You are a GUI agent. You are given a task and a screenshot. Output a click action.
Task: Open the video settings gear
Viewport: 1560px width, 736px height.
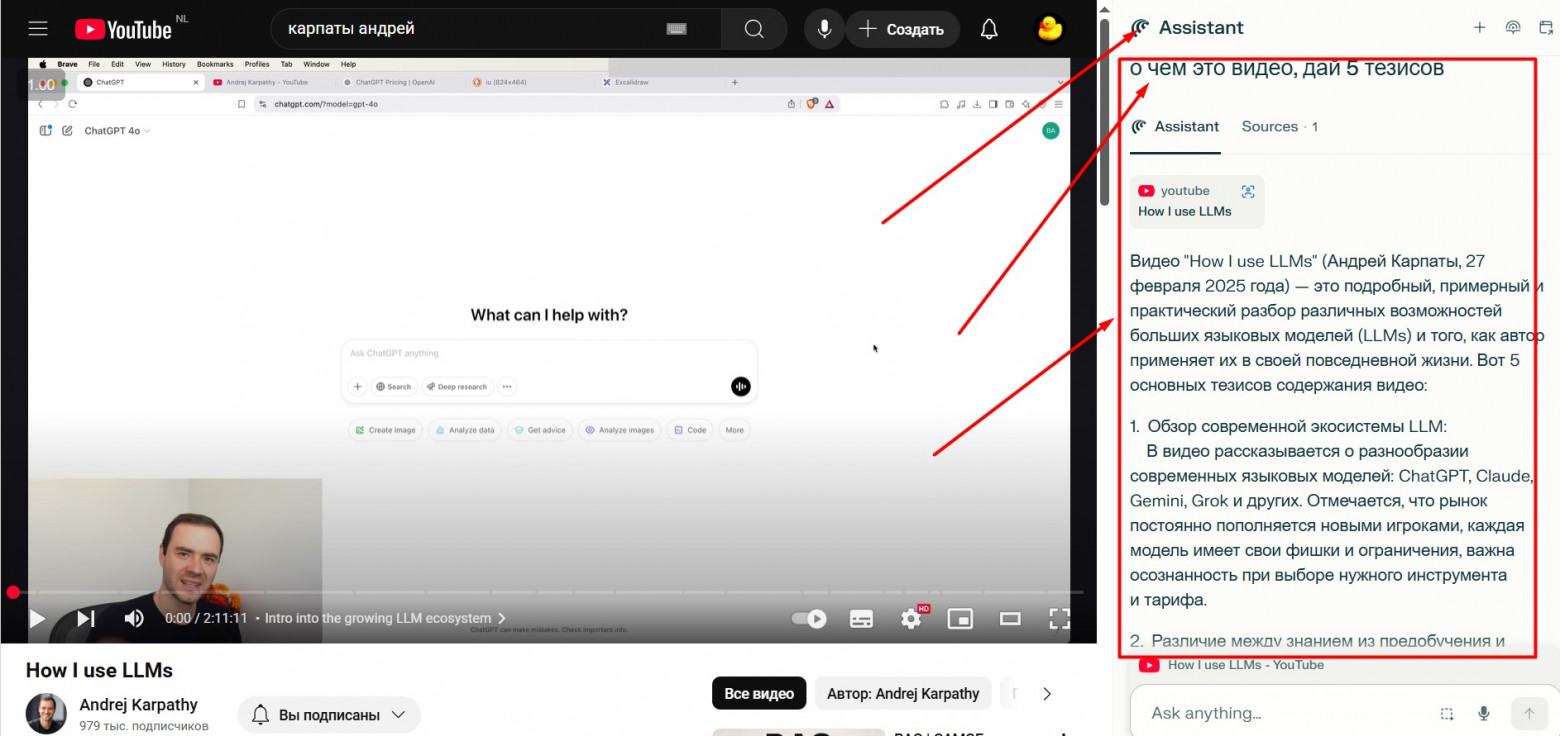[911, 618]
